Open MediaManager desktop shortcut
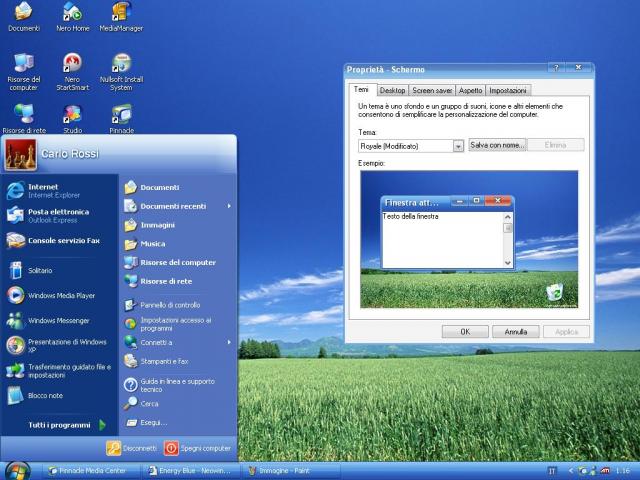 pos(121,16)
